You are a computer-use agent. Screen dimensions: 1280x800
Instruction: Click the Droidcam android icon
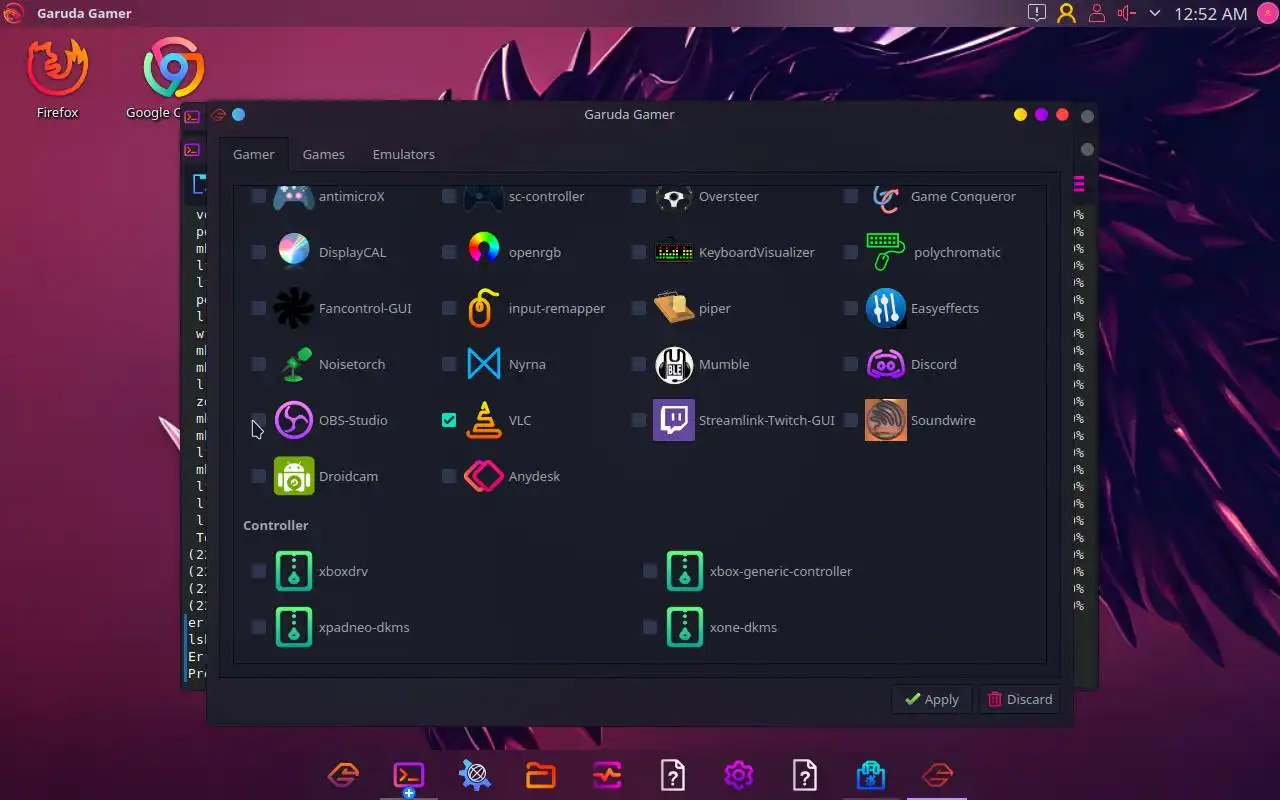click(294, 476)
